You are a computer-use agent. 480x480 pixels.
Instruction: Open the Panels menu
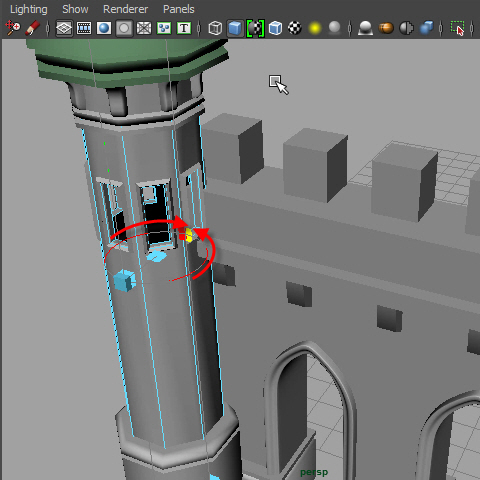click(179, 9)
